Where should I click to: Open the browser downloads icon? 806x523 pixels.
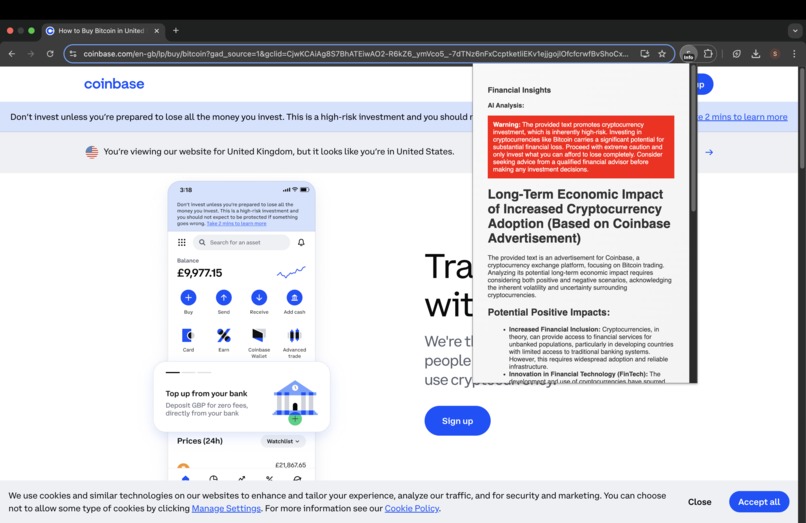[756, 53]
